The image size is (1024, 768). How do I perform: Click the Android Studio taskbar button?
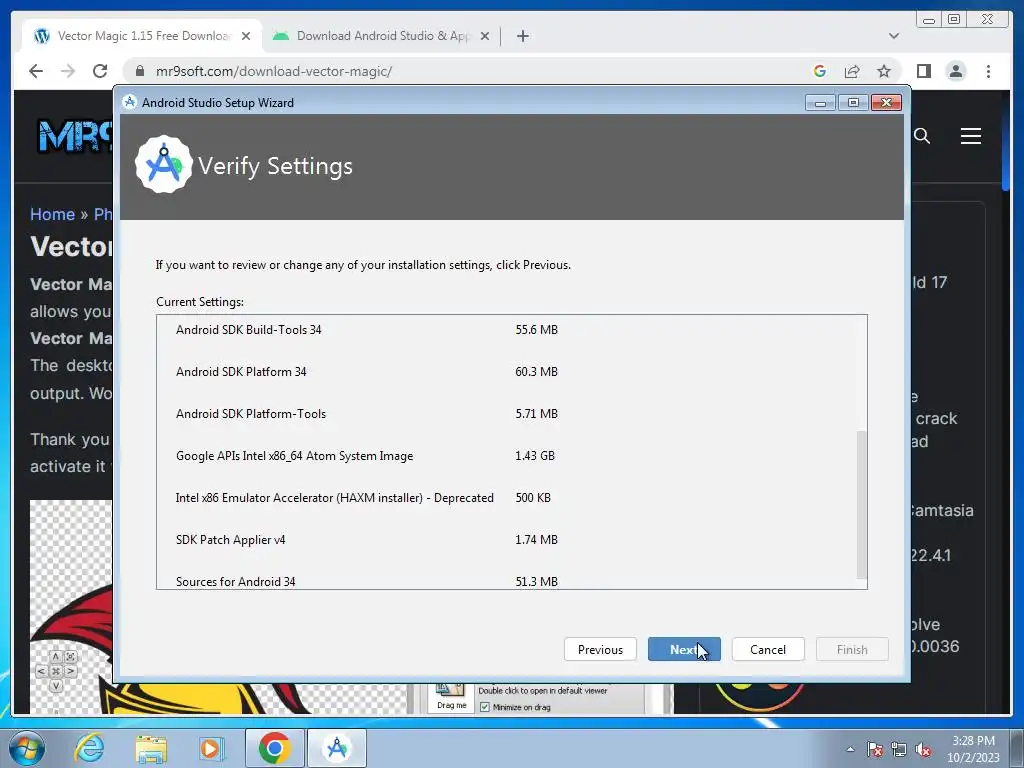pyautogui.click(x=336, y=748)
